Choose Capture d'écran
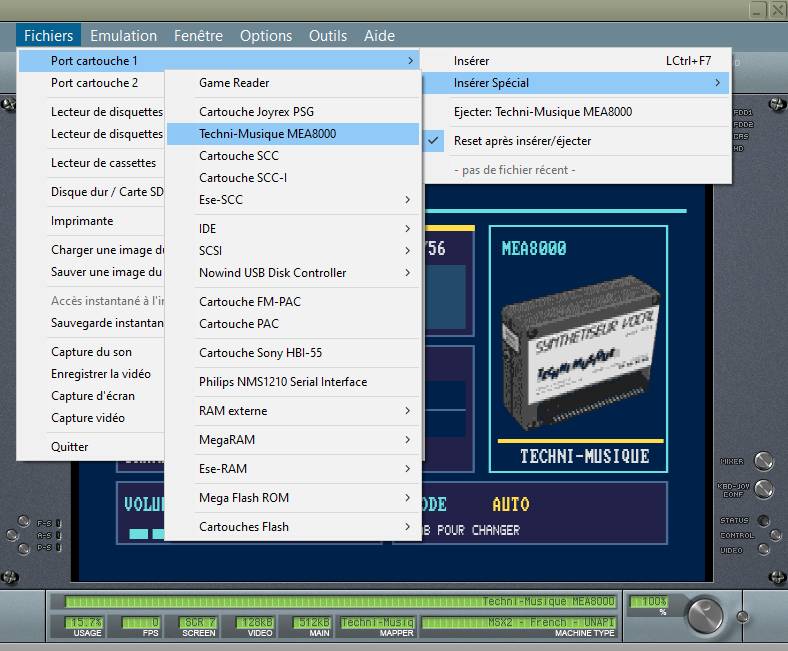788x651 pixels. [x=91, y=396]
